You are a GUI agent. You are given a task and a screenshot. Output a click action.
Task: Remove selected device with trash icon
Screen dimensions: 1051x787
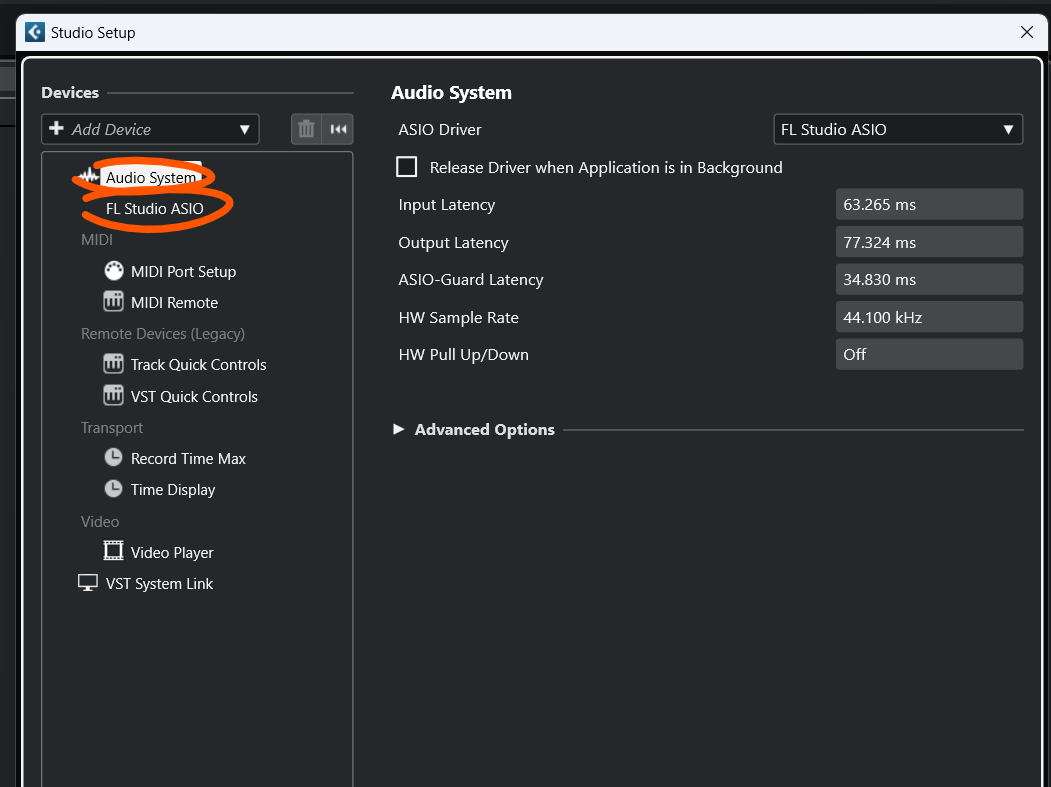306,129
